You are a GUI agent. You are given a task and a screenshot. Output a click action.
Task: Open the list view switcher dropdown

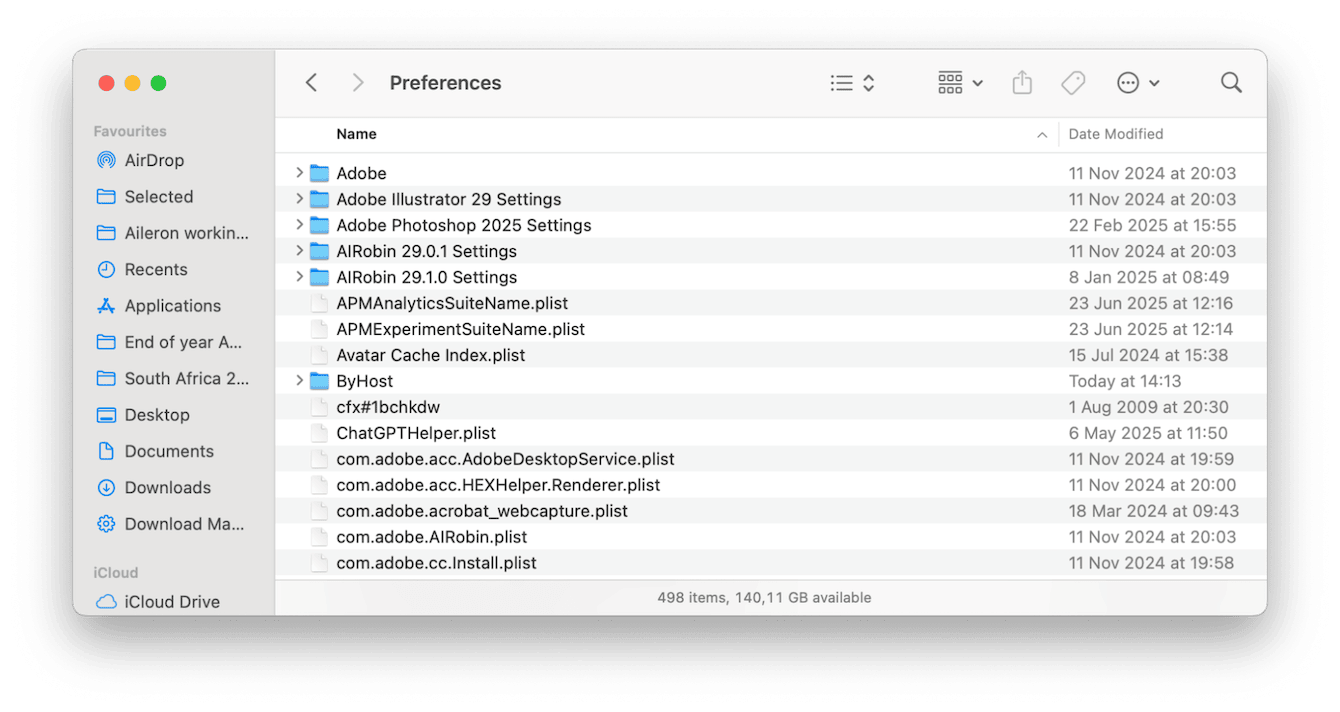click(x=852, y=83)
